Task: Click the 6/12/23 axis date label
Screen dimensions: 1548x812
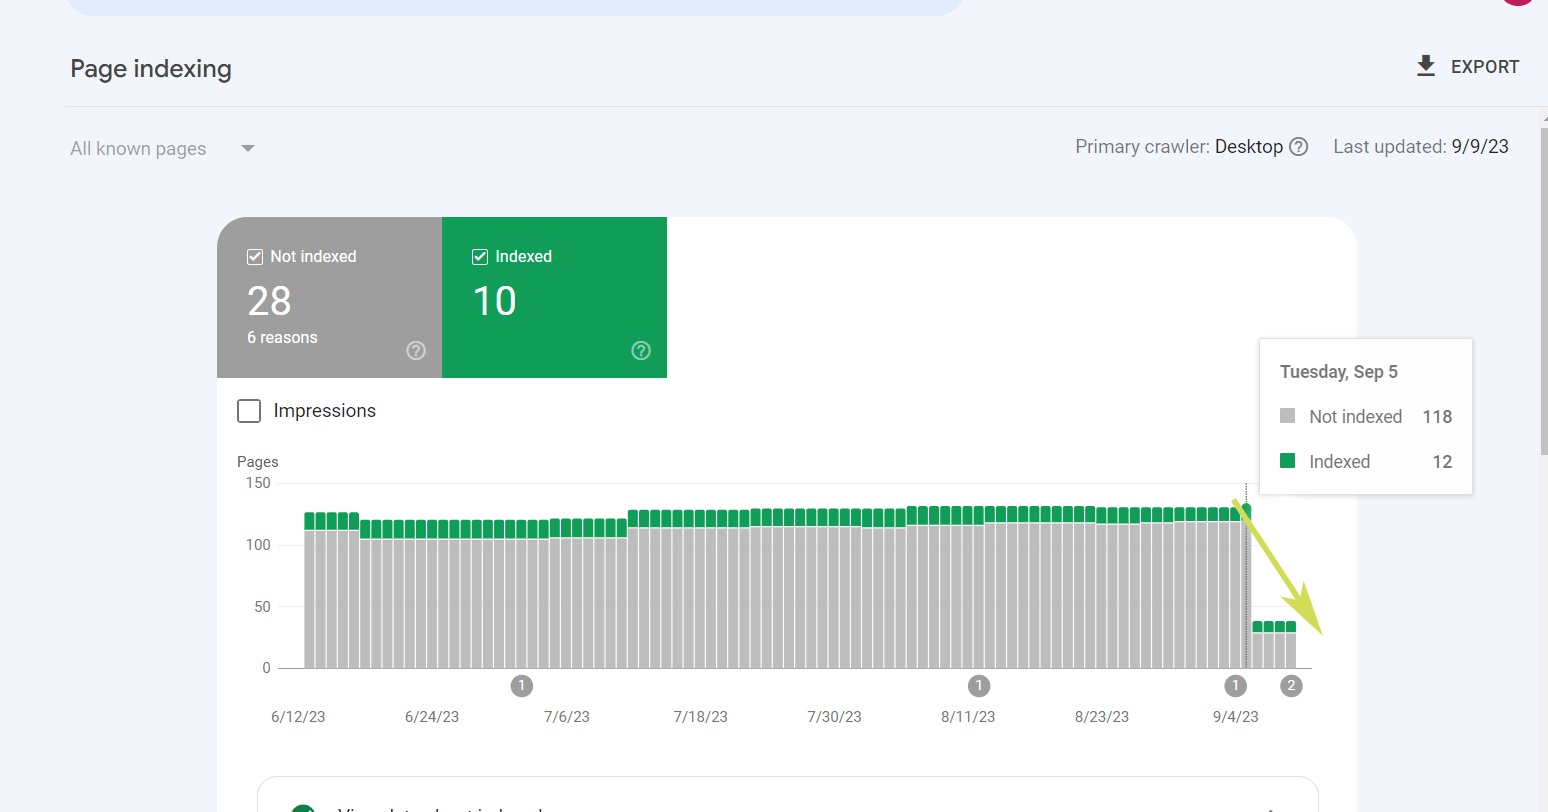Action: tap(298, 717)
